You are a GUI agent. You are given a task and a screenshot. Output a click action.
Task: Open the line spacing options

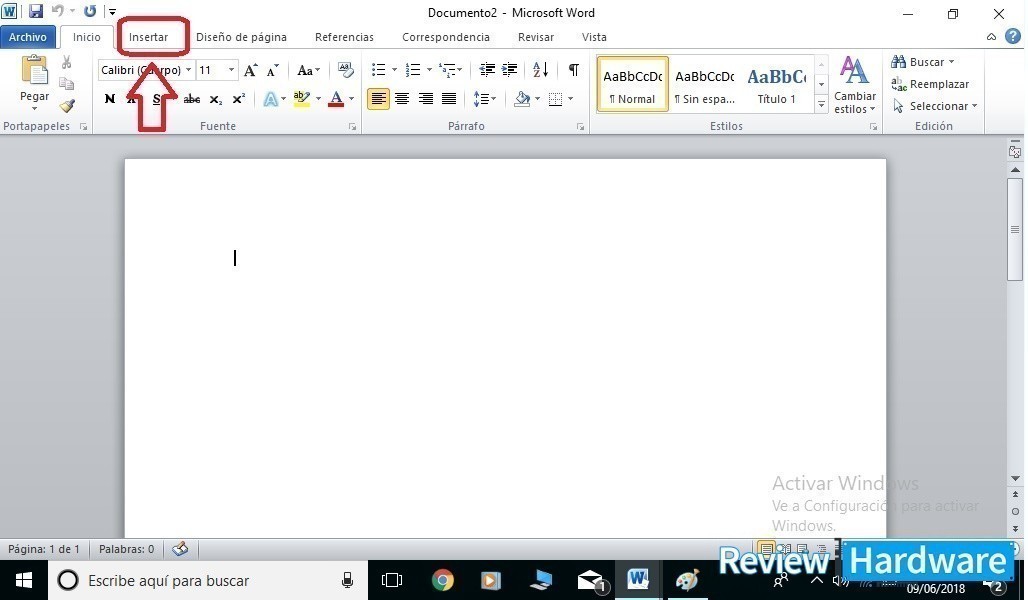pyautogui.click(x=484, y=99)
